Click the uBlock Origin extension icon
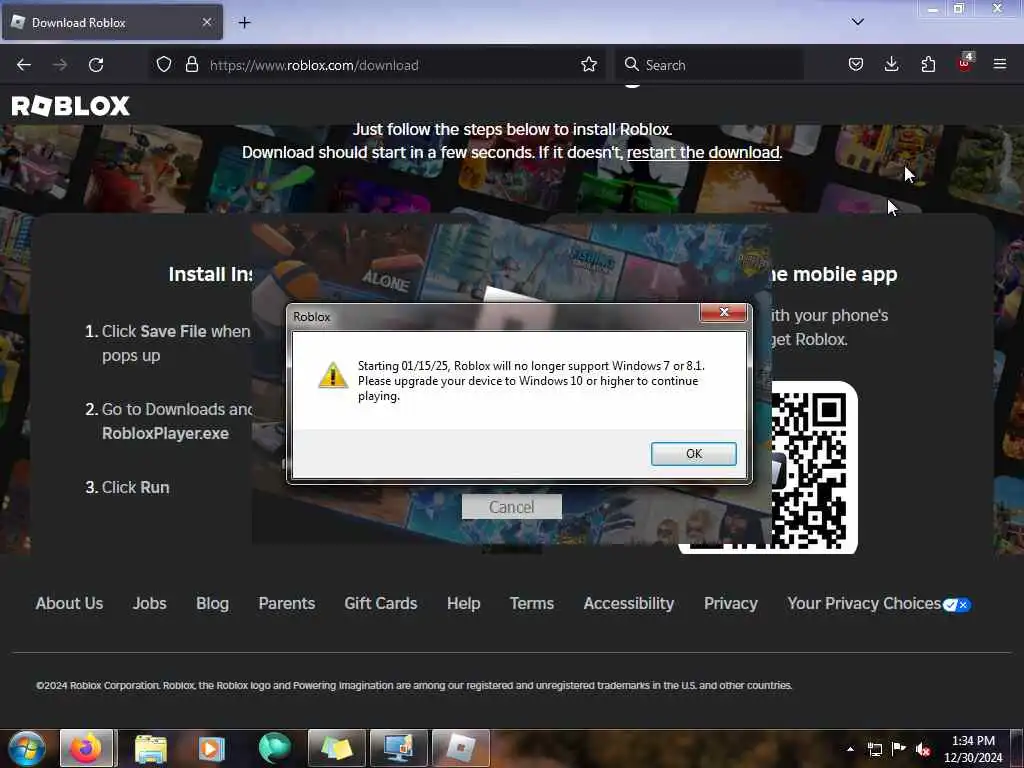 [x=965, y=63]
